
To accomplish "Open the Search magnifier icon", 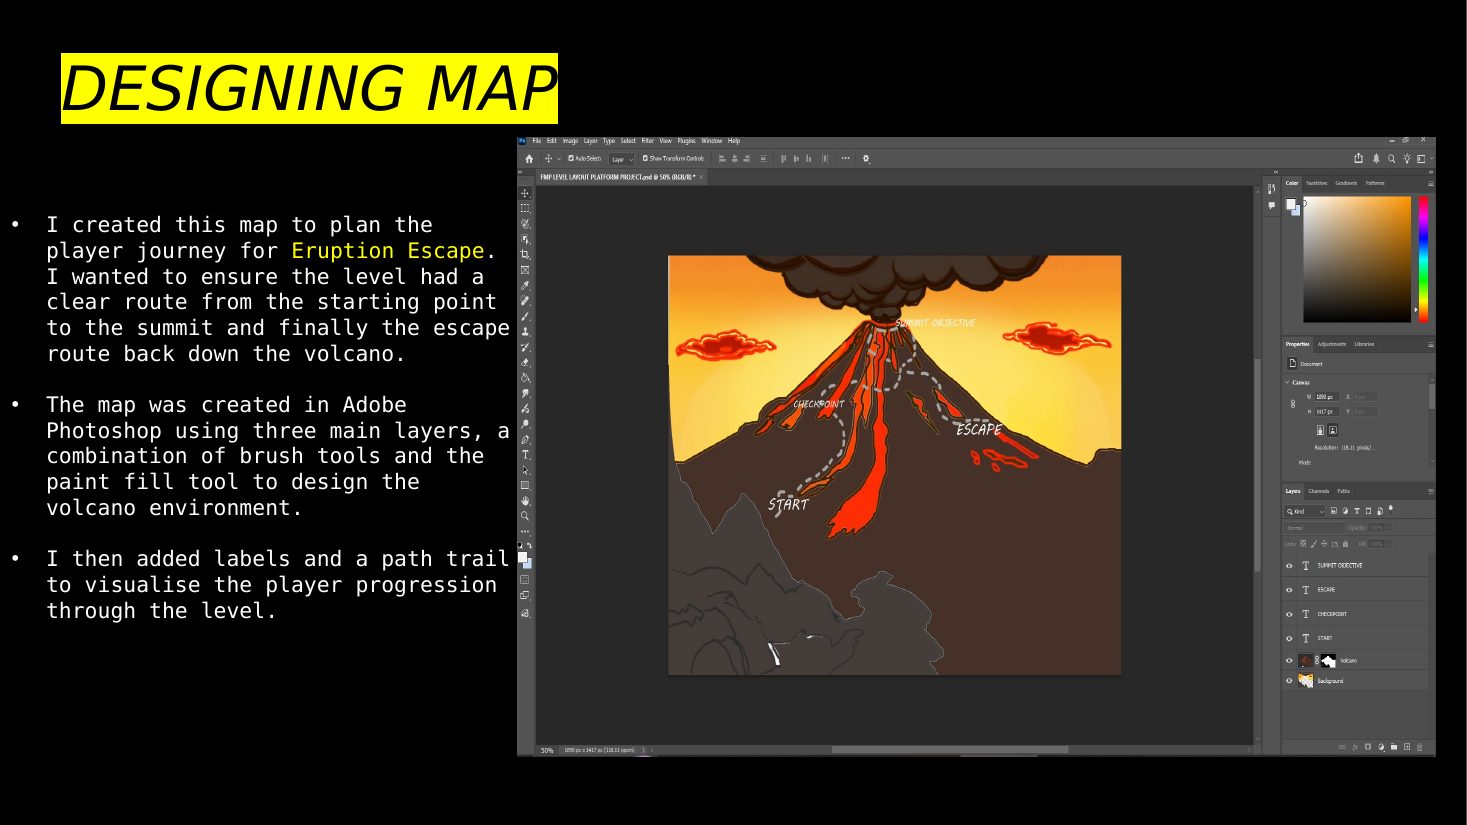I will pyautogui.click(x=1391, y=158).
